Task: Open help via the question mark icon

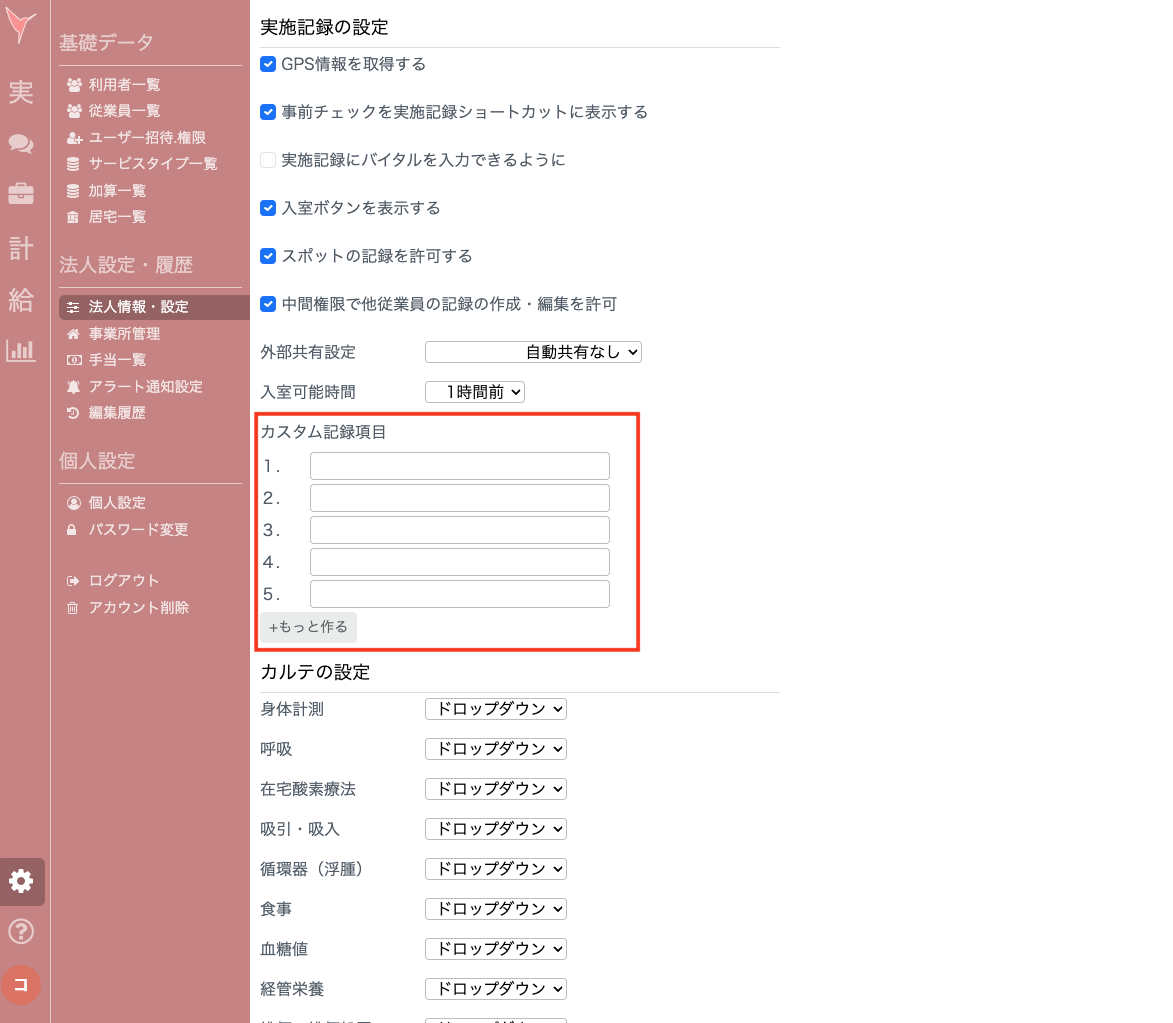Action: pyautogui.click(x=21, y=931)
